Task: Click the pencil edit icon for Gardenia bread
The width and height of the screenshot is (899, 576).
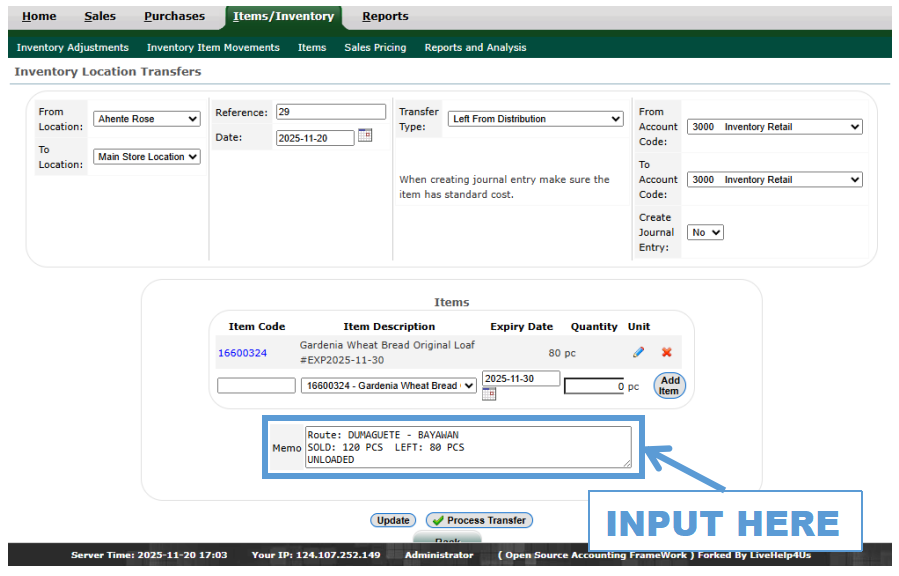Action: click(x=639, y=352)
